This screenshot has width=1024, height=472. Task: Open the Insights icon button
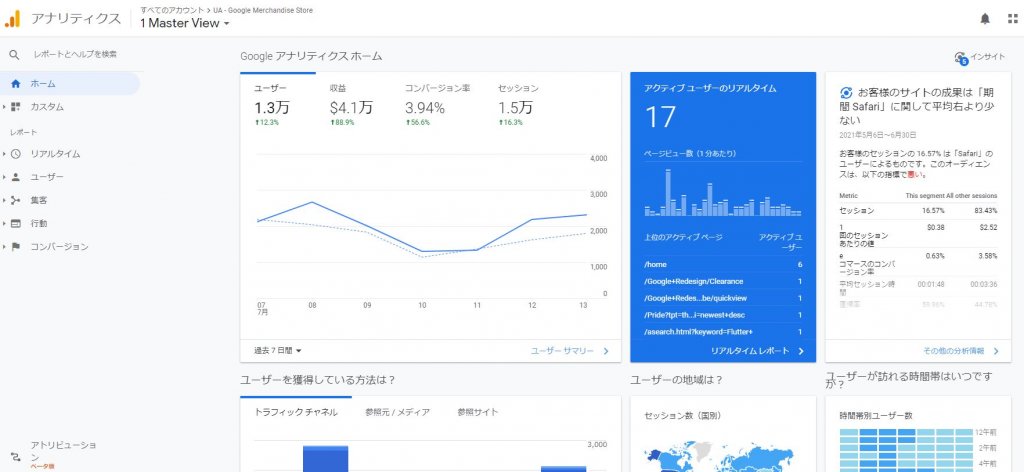point(960,58)
